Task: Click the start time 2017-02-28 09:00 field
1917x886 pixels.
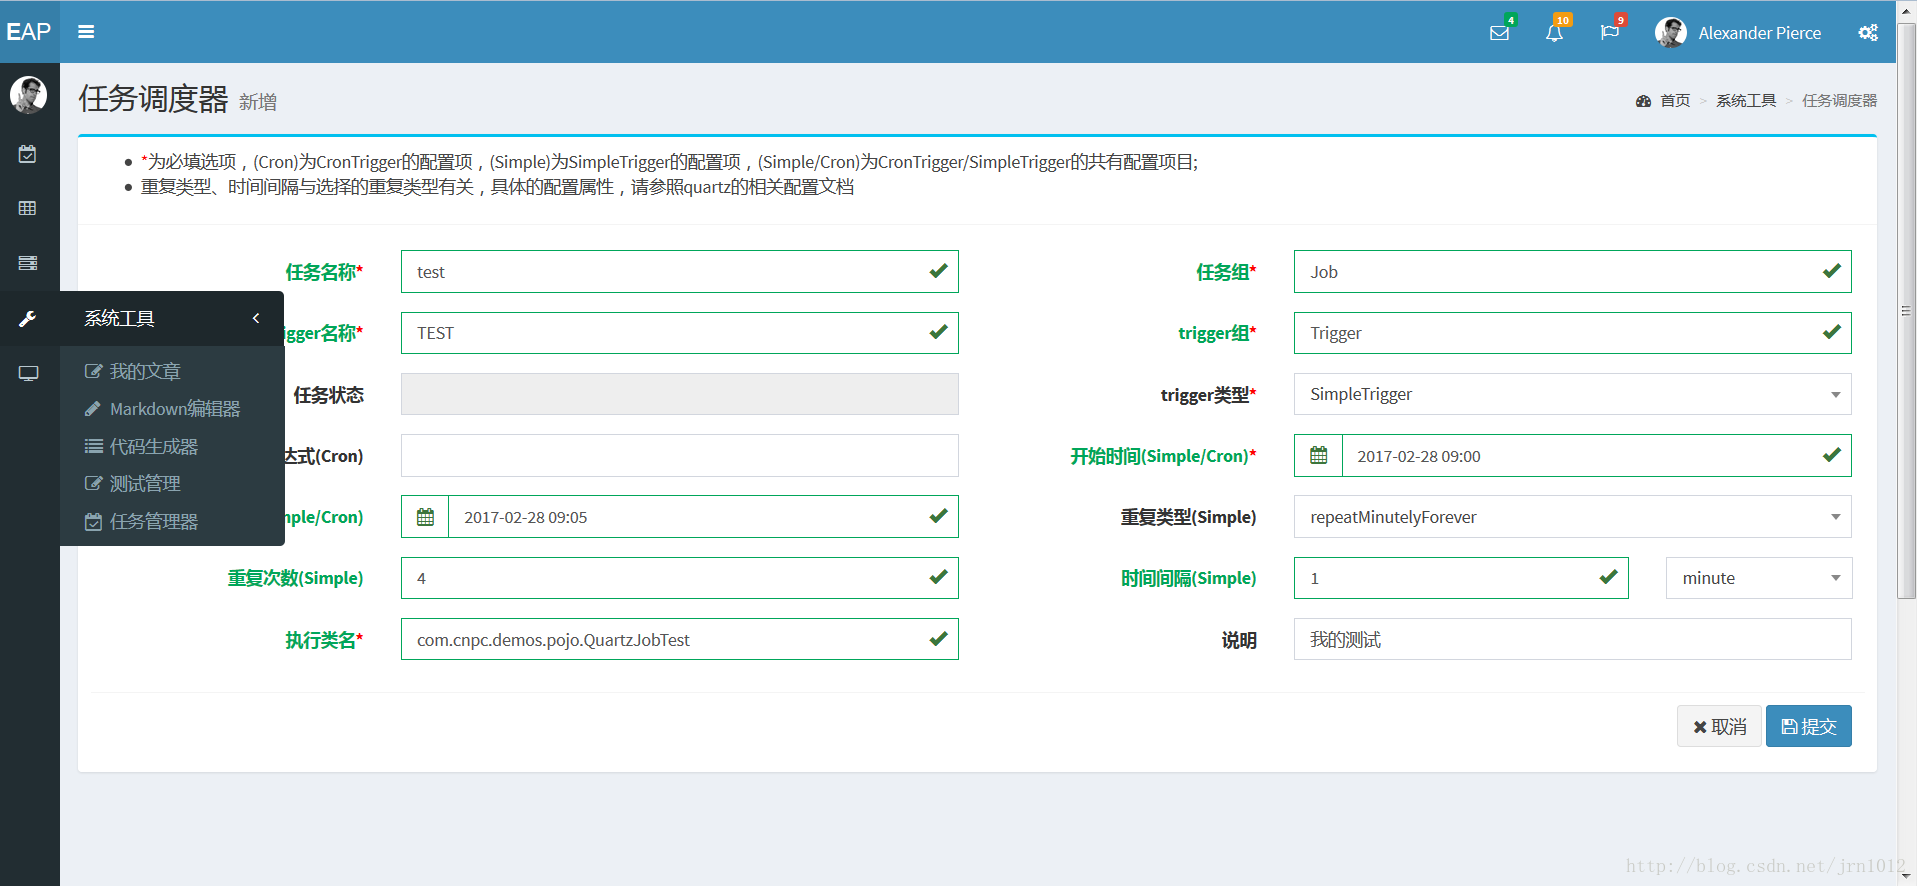Action: click(1596, 456)
